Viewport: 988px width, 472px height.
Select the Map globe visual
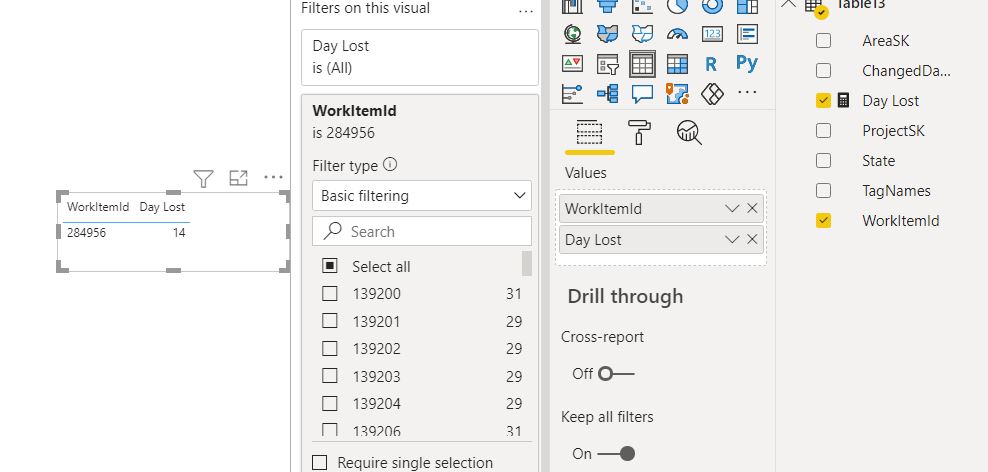572,34
